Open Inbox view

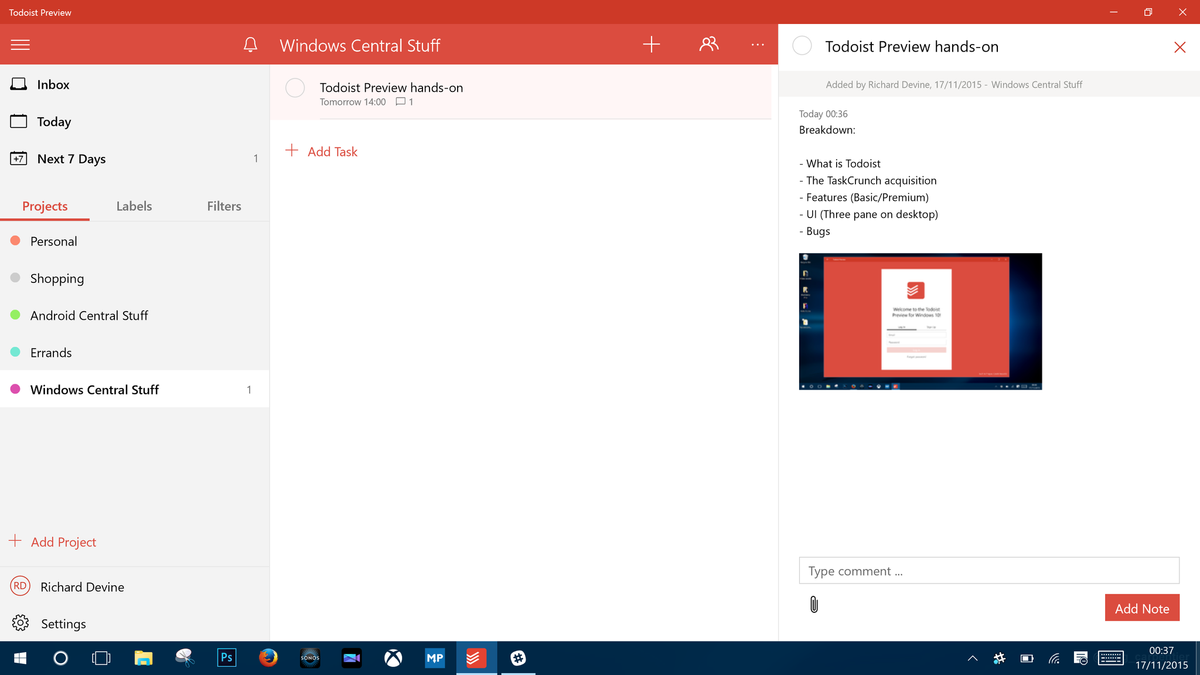tap(134, 85)
